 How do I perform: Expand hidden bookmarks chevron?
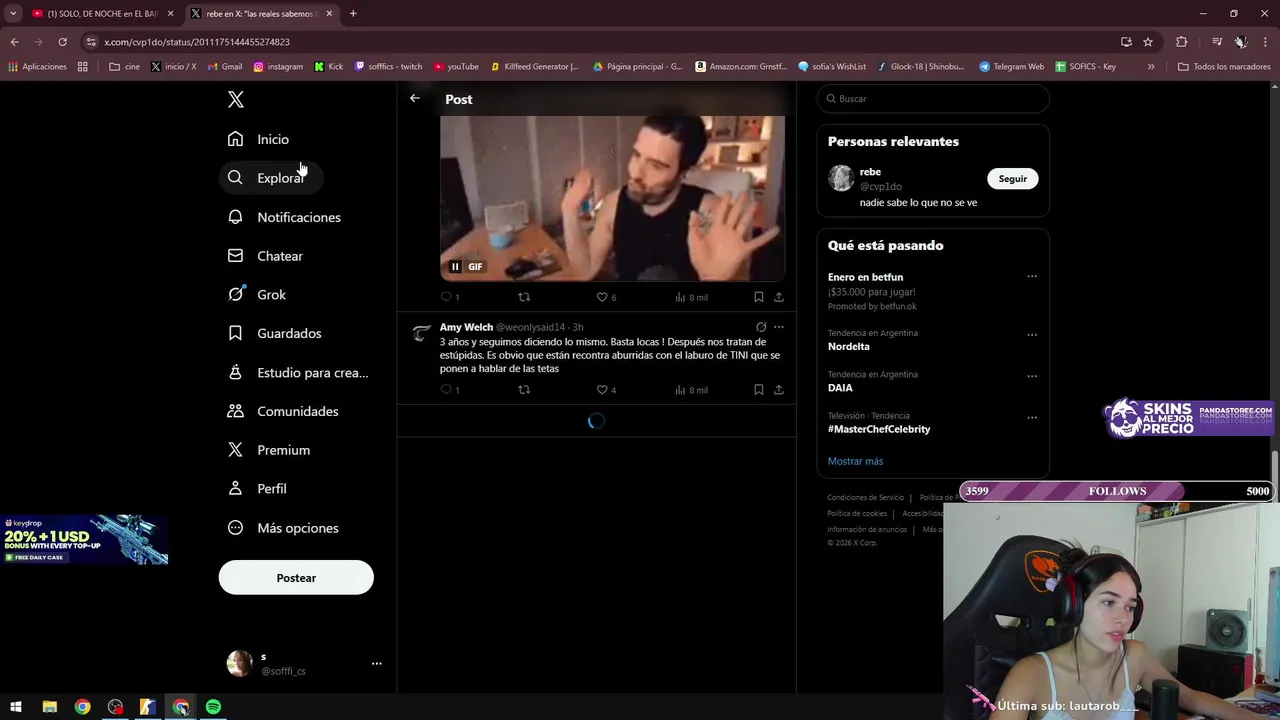[x=1151, y=67]
